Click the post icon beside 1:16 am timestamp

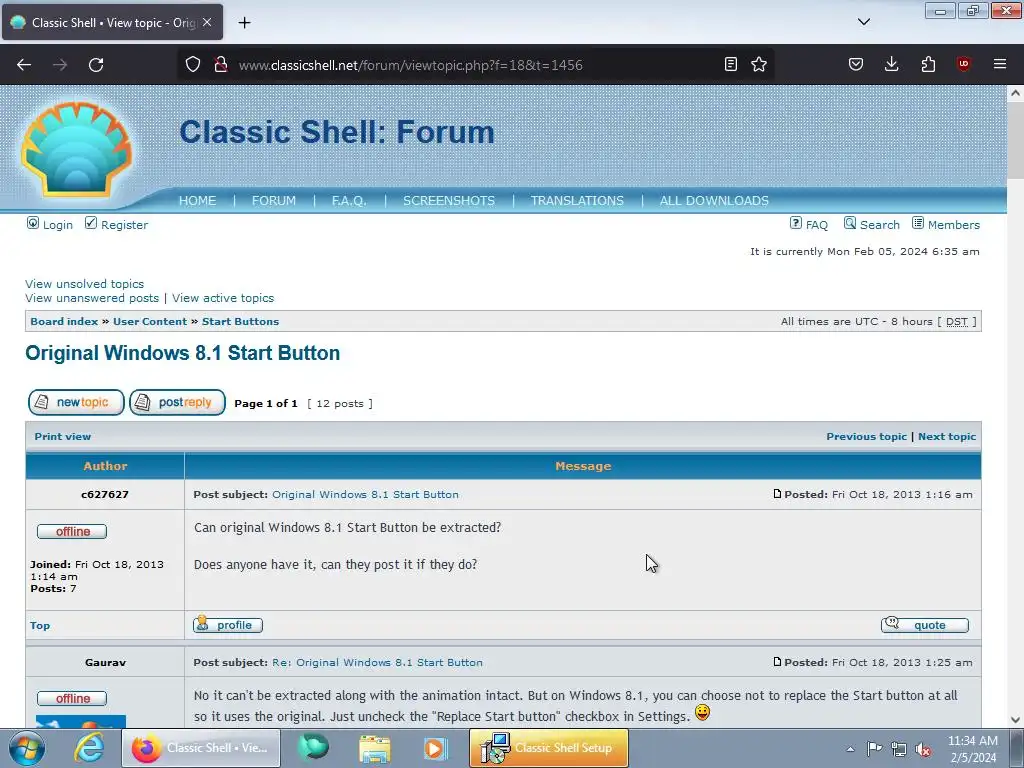tap(777, 494)
